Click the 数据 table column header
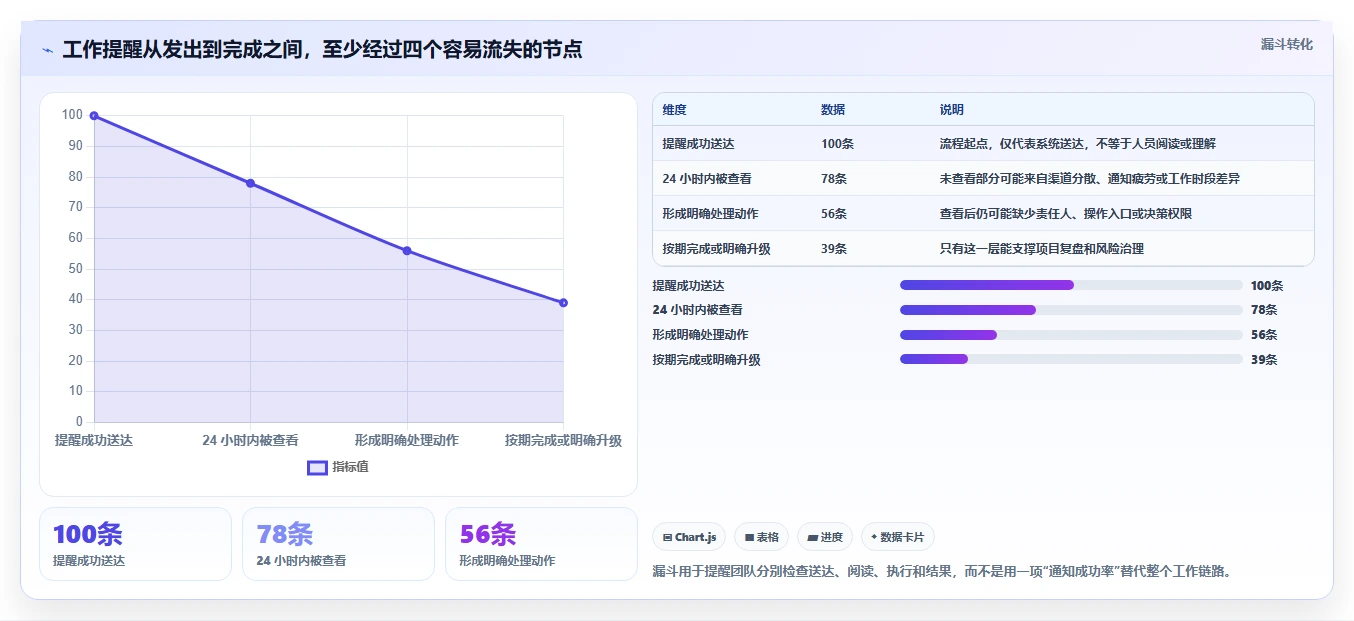This screenshot has height=621, width=1354. tap(833, 110)
